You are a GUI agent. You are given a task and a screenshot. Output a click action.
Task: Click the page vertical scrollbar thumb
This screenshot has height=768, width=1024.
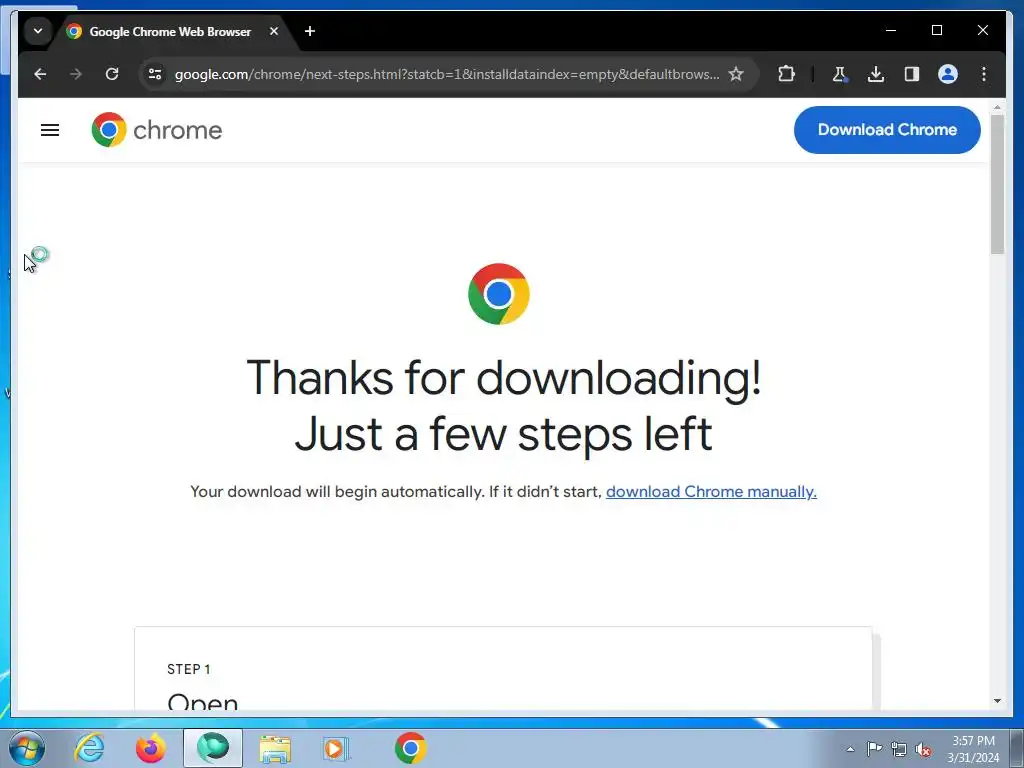[997, 184]
